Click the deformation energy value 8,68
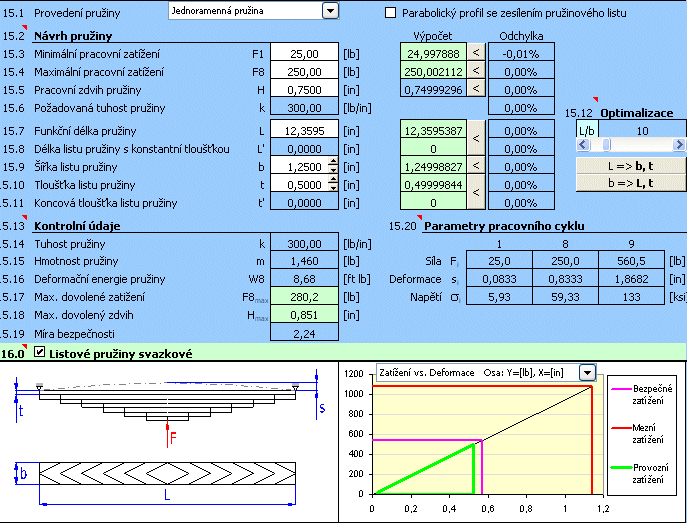687x523 pixels. click(x=304, y=279)
